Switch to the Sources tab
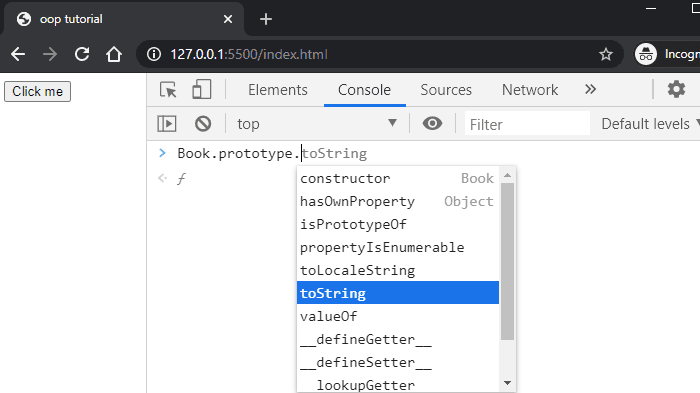The width and height of the screenshot is (700, 393). click(446, 90)
